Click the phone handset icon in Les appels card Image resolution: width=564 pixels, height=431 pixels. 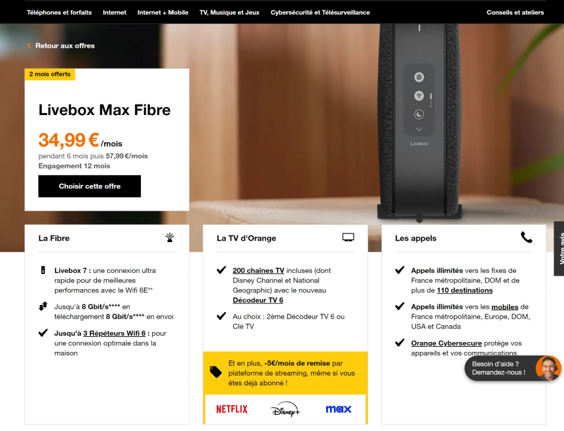coord(527,237)
